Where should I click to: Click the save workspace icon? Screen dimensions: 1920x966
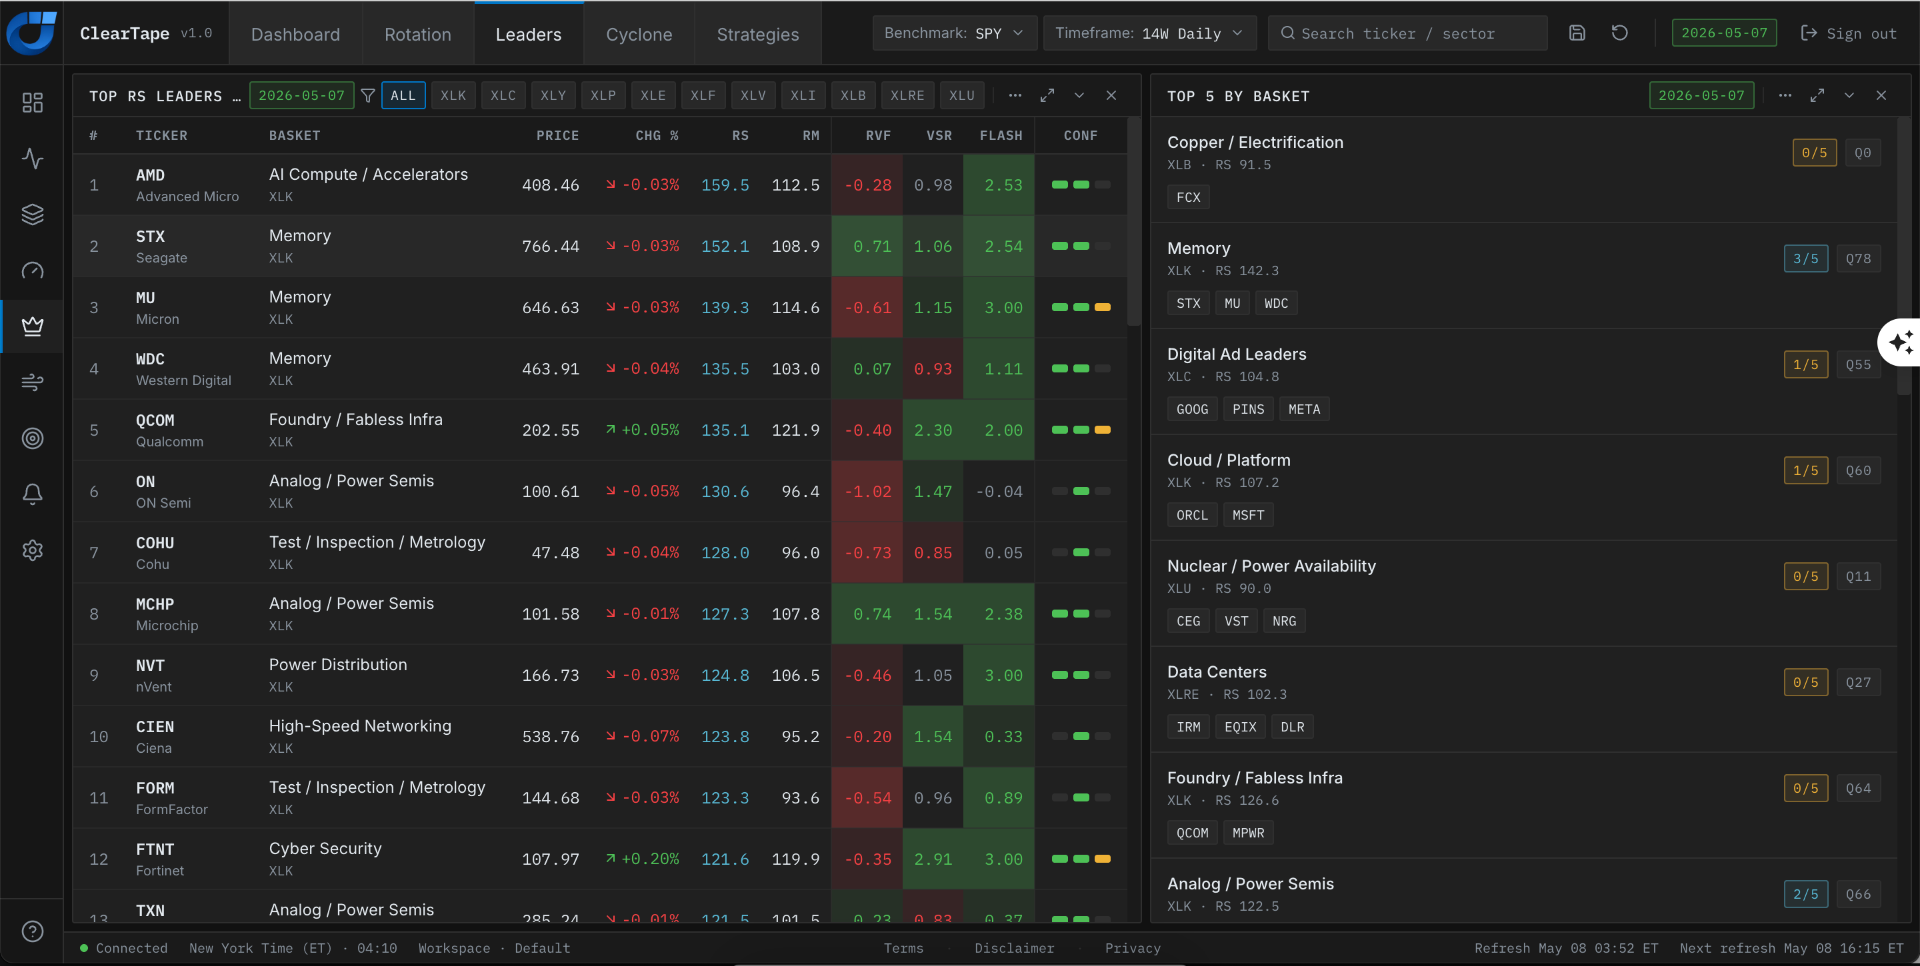1577,33
